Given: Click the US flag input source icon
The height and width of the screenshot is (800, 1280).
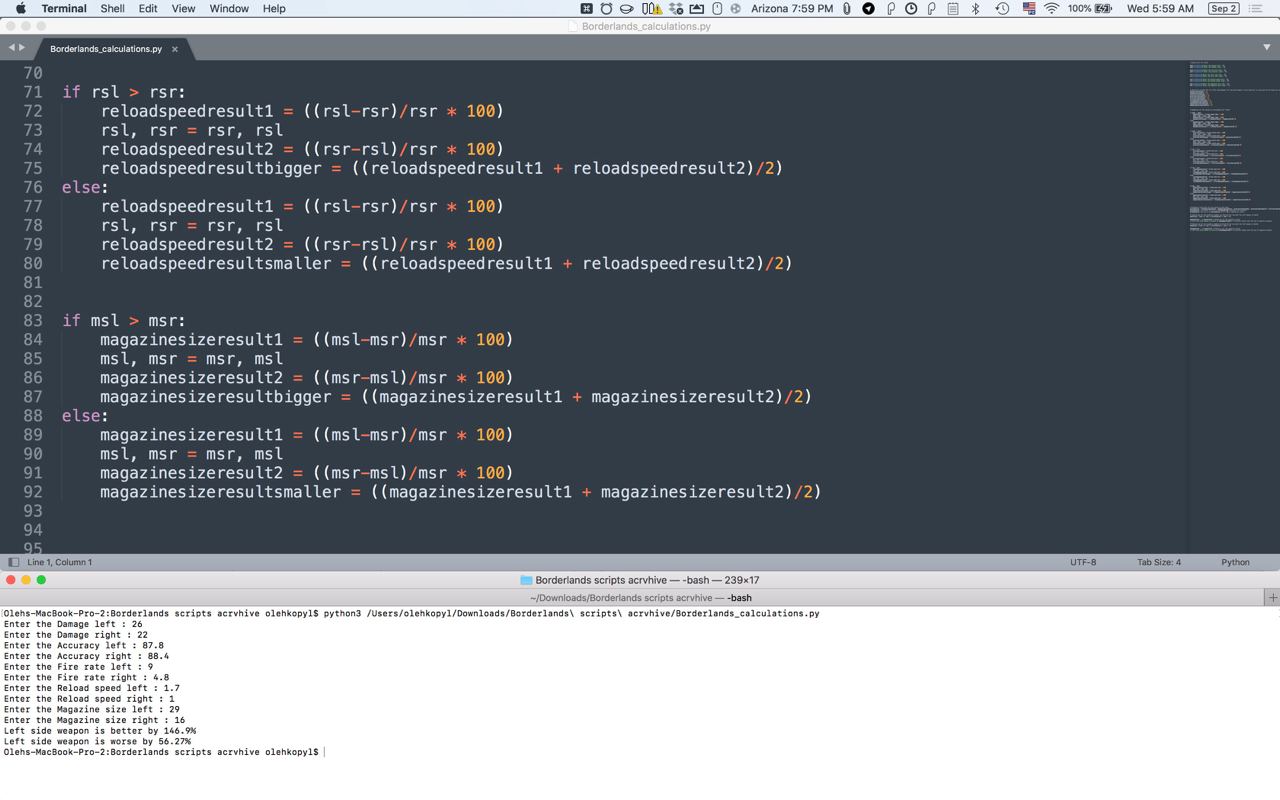Looking at the screenshot, I should (x=1028, y=8).
